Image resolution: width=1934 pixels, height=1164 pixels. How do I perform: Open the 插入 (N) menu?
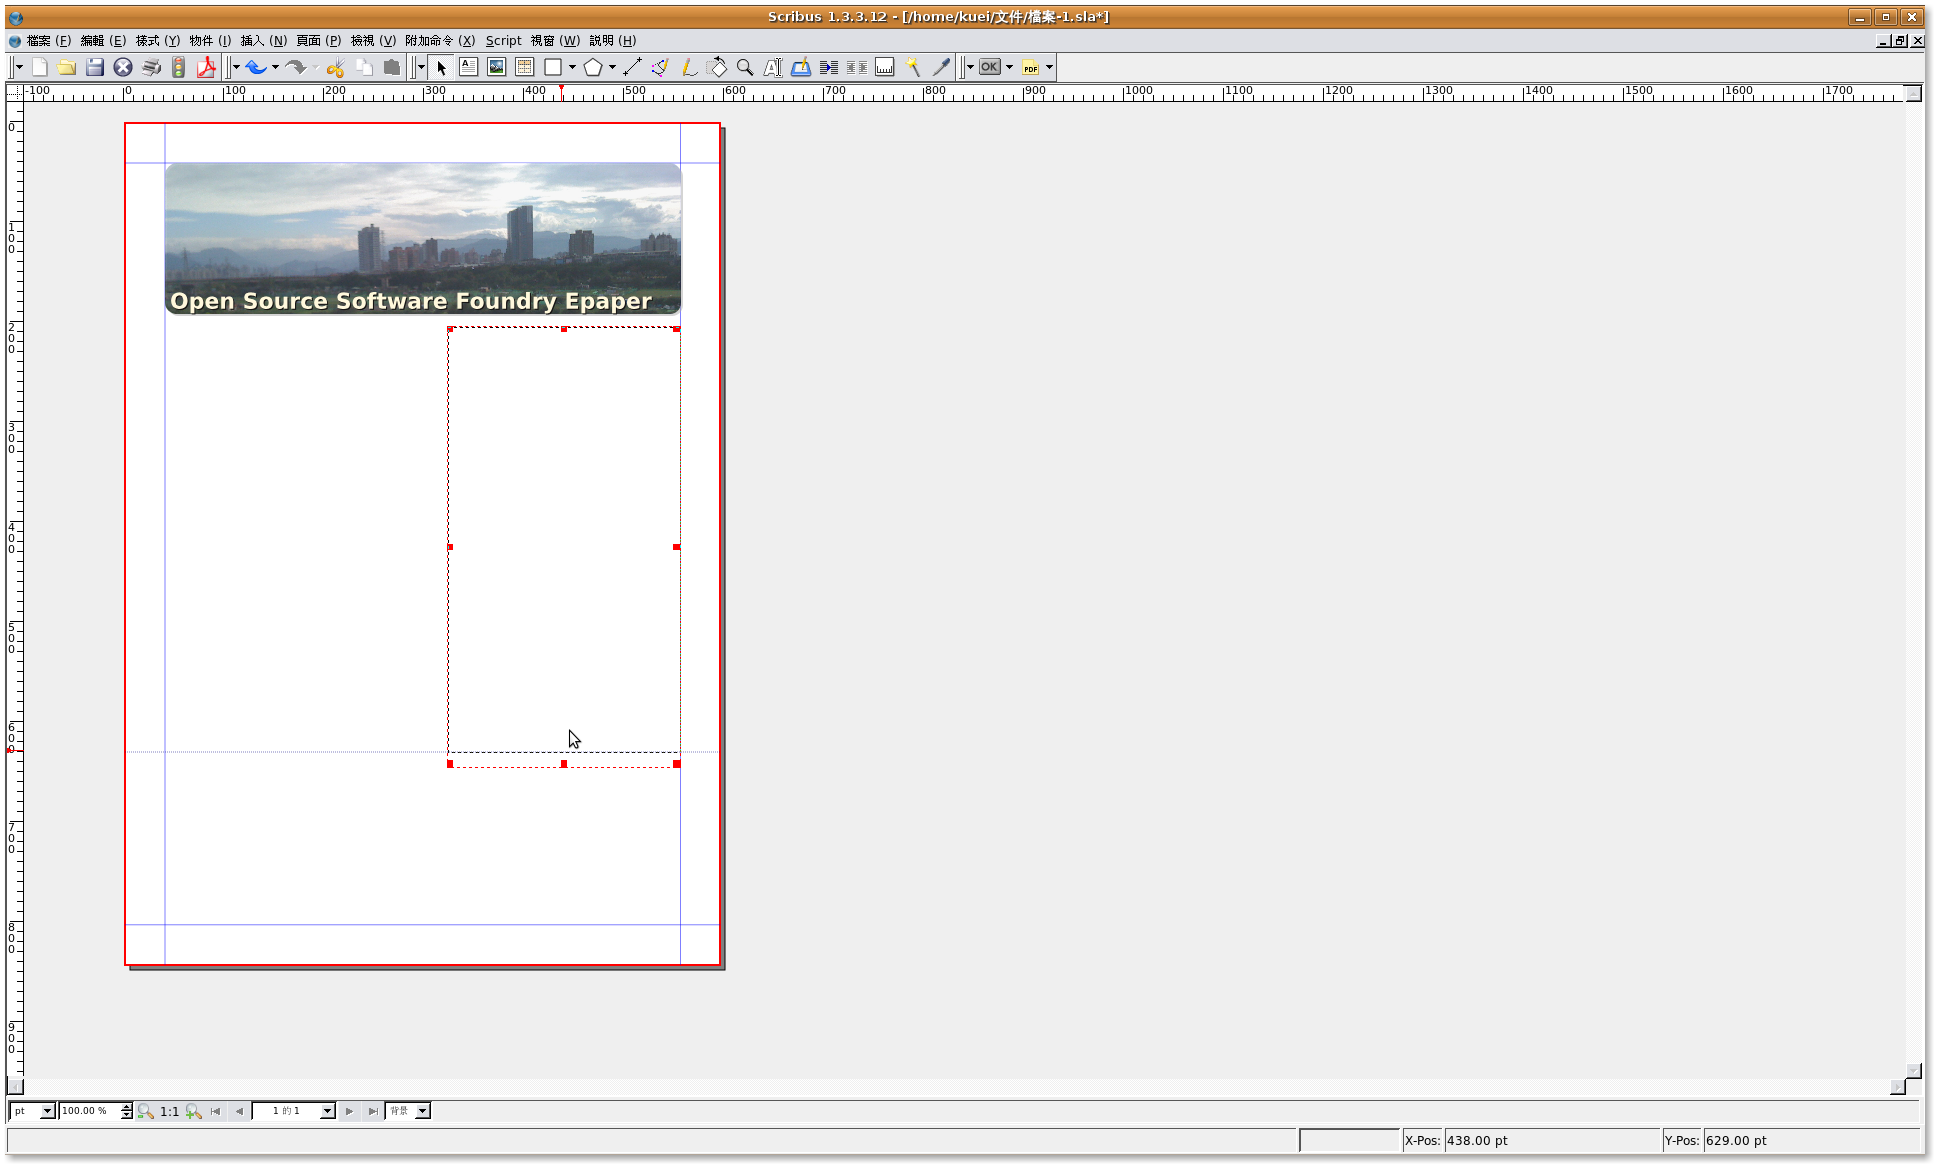click(x=263, y=41)
